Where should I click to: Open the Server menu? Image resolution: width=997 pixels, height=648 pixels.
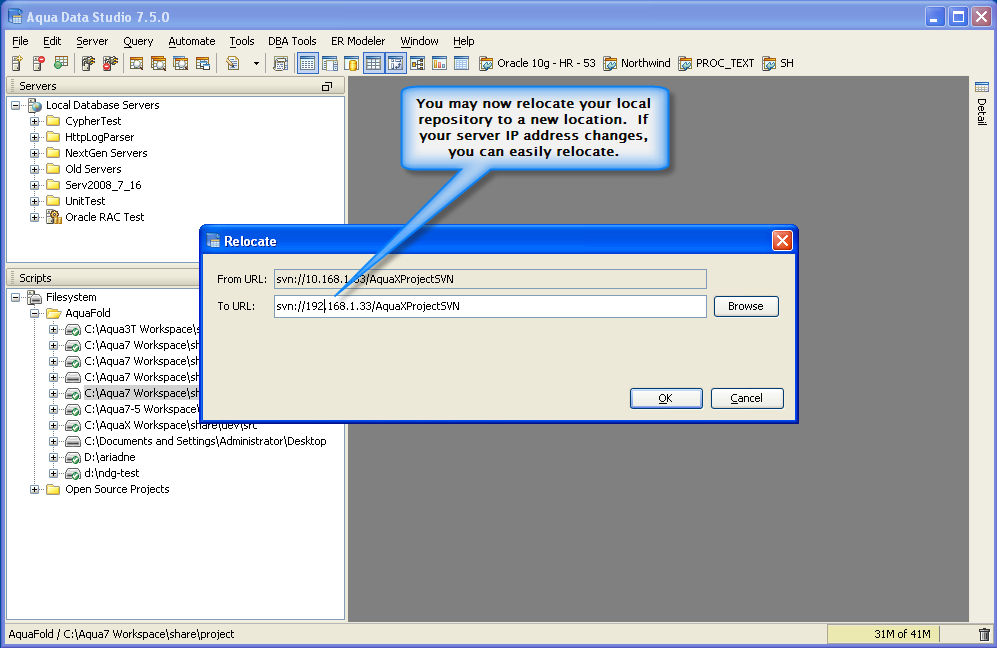[92, 41]
